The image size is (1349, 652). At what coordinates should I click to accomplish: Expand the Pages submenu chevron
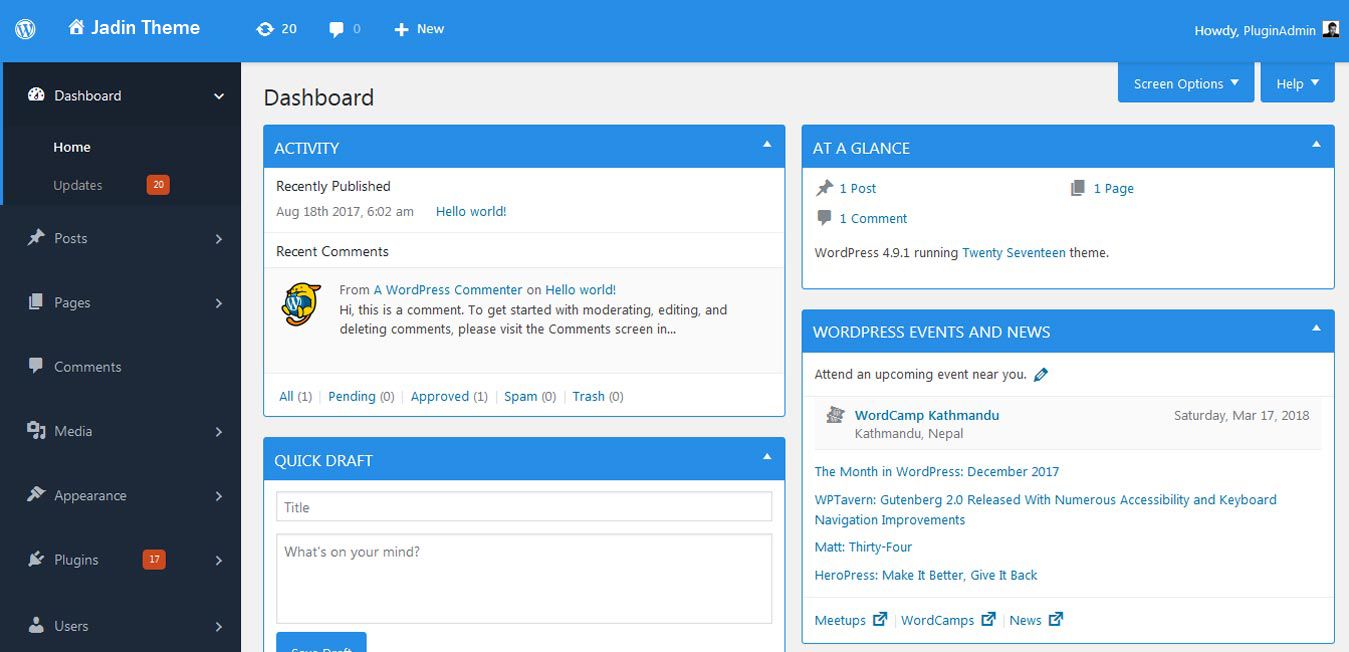(219, 303)
